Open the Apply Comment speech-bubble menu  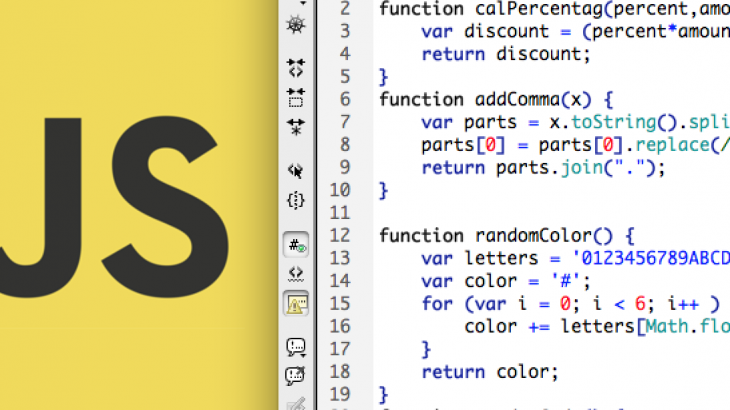click(x=296, y=347)
